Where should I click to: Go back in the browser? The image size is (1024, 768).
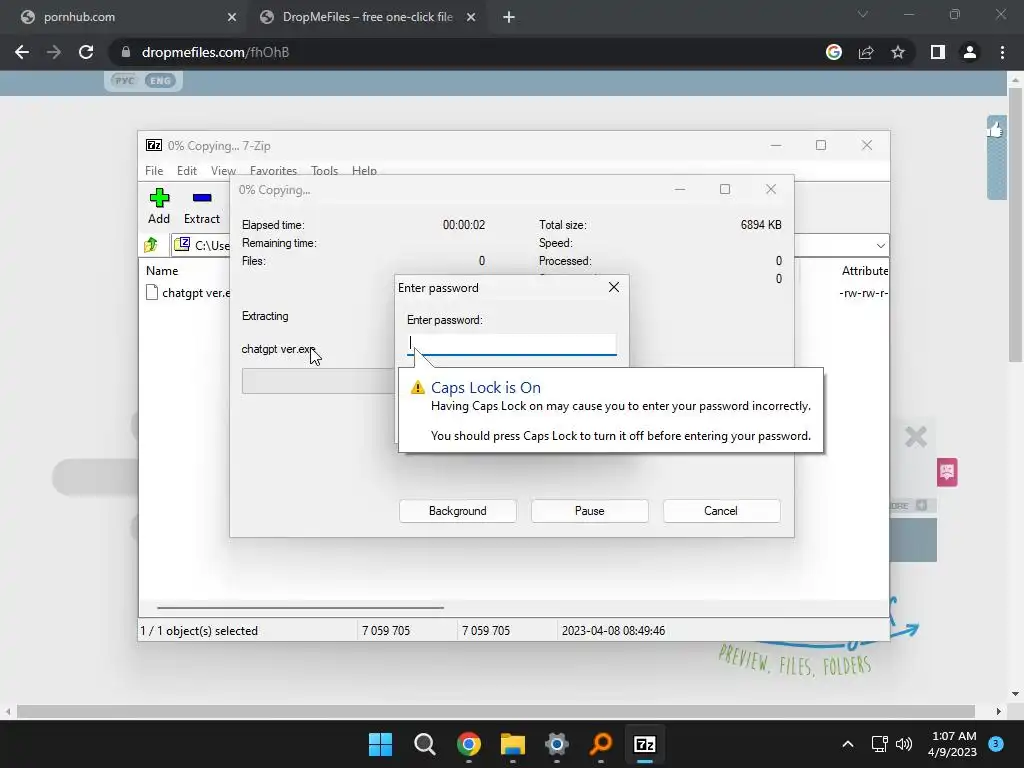click(22, 52)
